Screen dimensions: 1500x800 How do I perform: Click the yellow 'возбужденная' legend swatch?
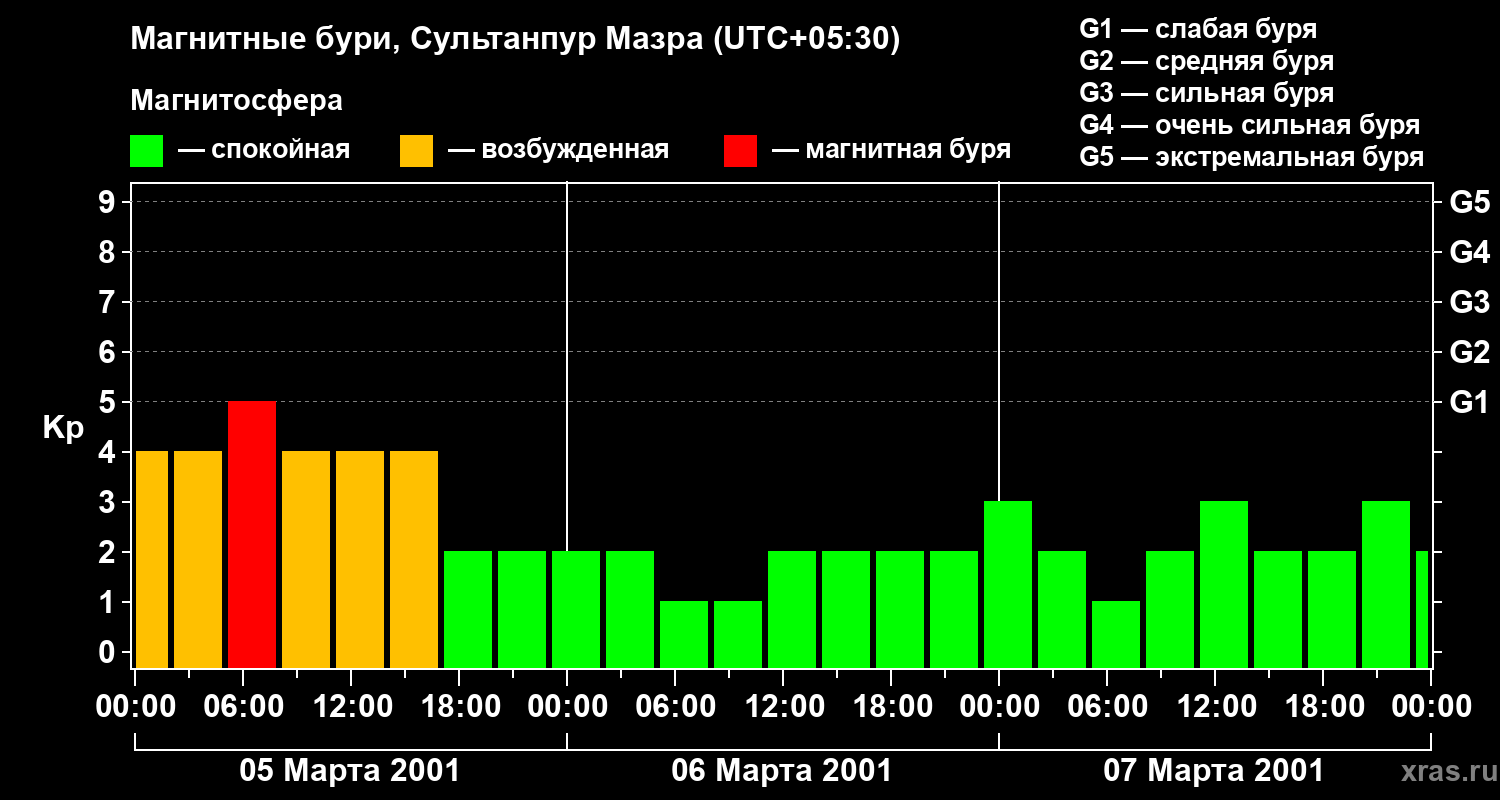click(416, 151)
